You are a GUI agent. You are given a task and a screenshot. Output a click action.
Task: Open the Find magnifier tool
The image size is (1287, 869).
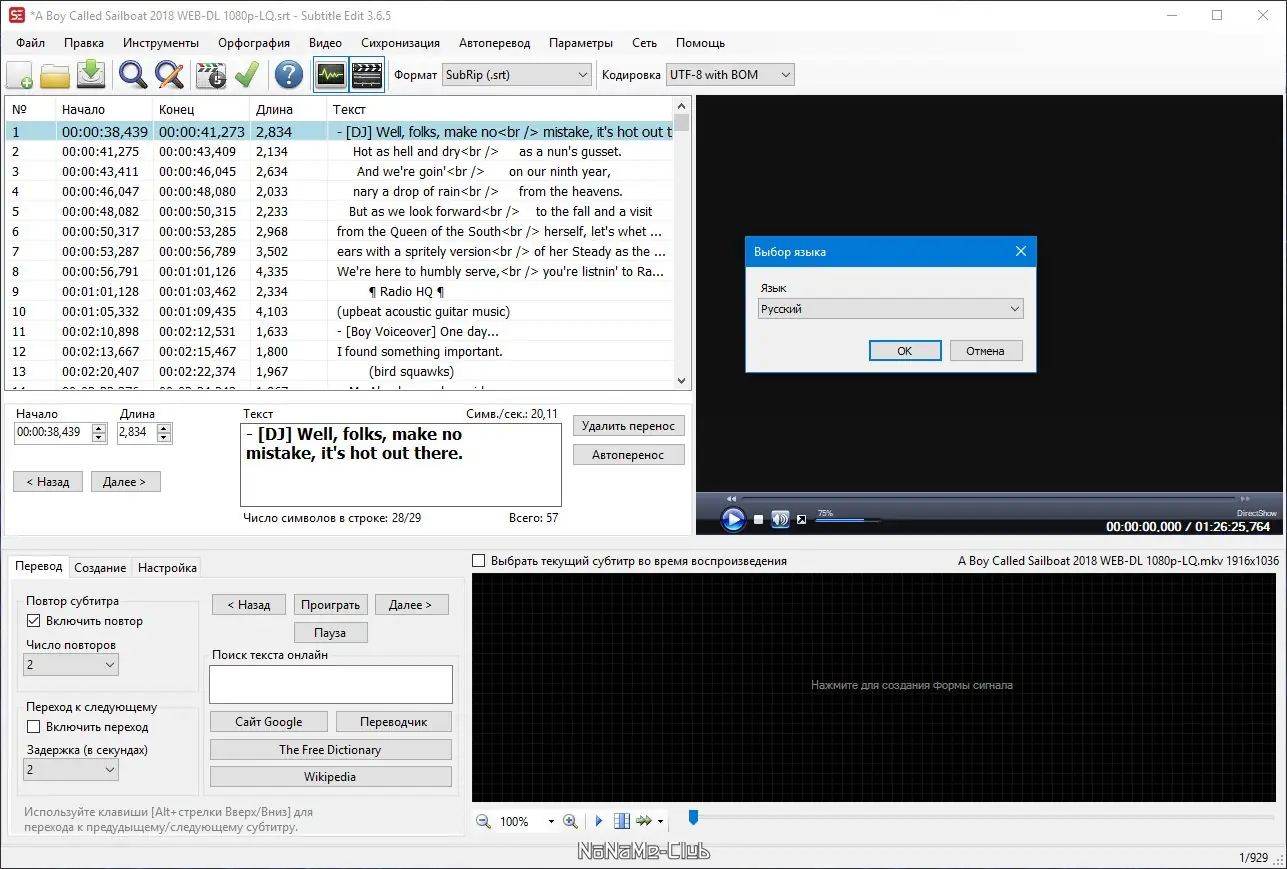pos(133,75)
